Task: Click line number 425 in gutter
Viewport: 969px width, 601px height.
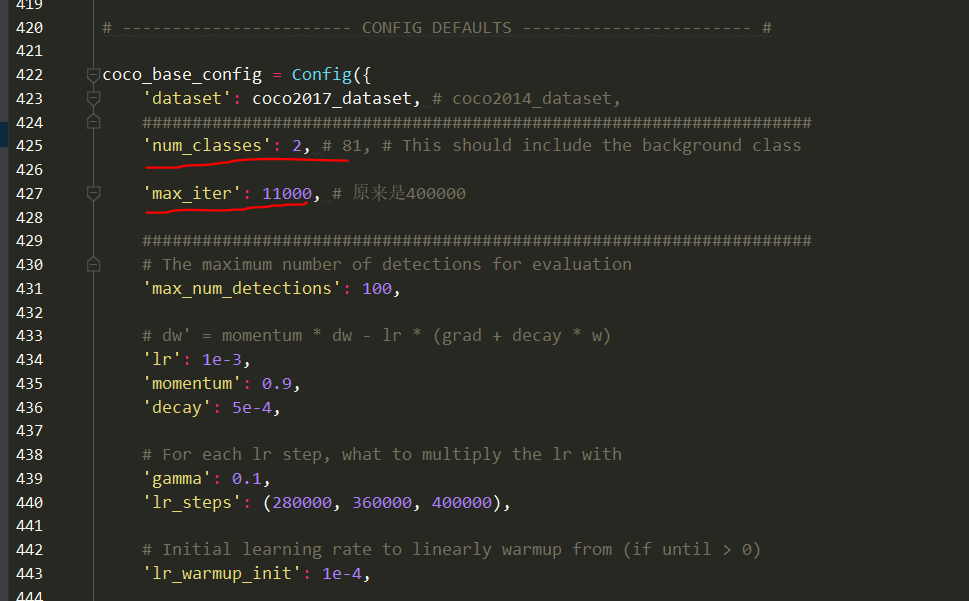Action: (x=29, y=146)
